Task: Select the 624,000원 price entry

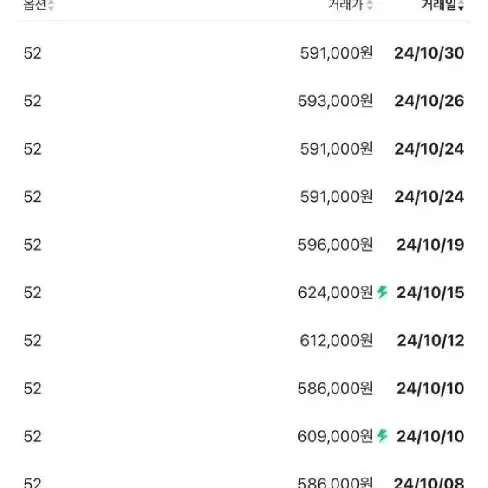Action: coord(335,292)
